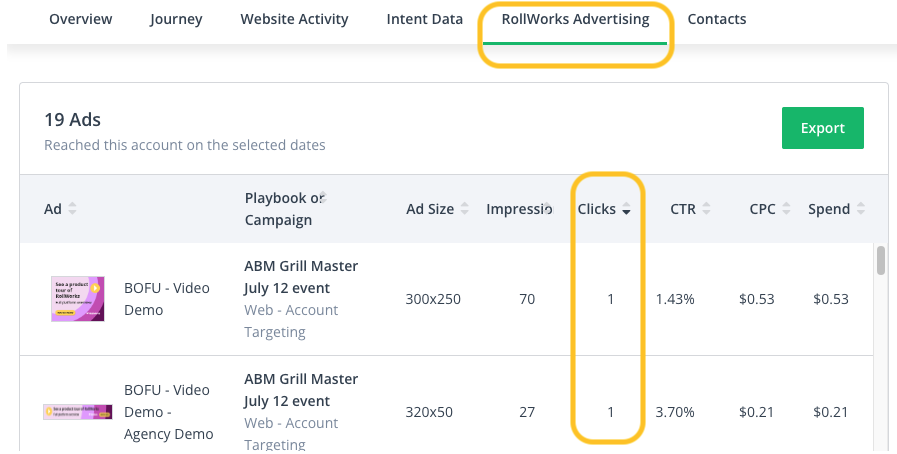
Task: Open the BOFU - Video Demo ad thumbnail
Action: (78, 299)
